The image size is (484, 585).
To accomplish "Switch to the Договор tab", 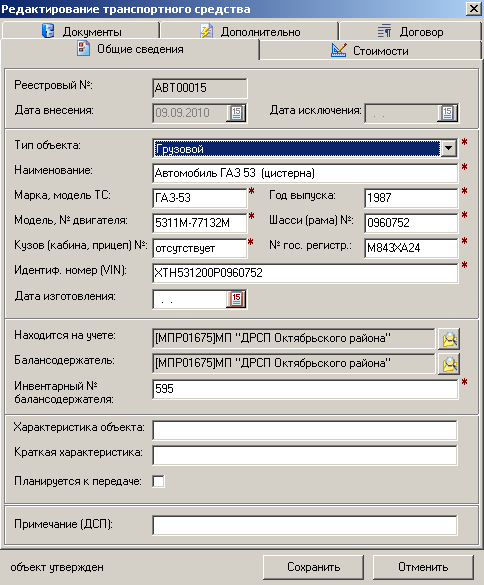I will [410, 31].
